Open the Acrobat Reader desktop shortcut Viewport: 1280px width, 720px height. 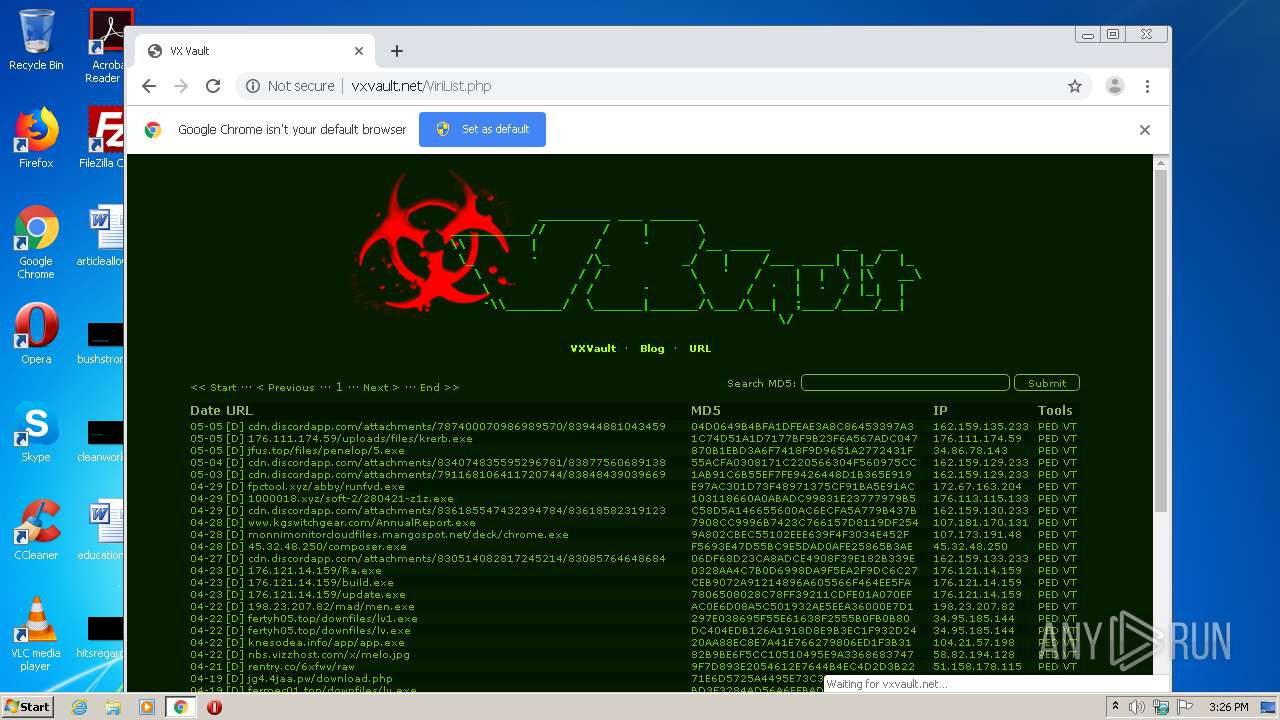coord(105,46)
